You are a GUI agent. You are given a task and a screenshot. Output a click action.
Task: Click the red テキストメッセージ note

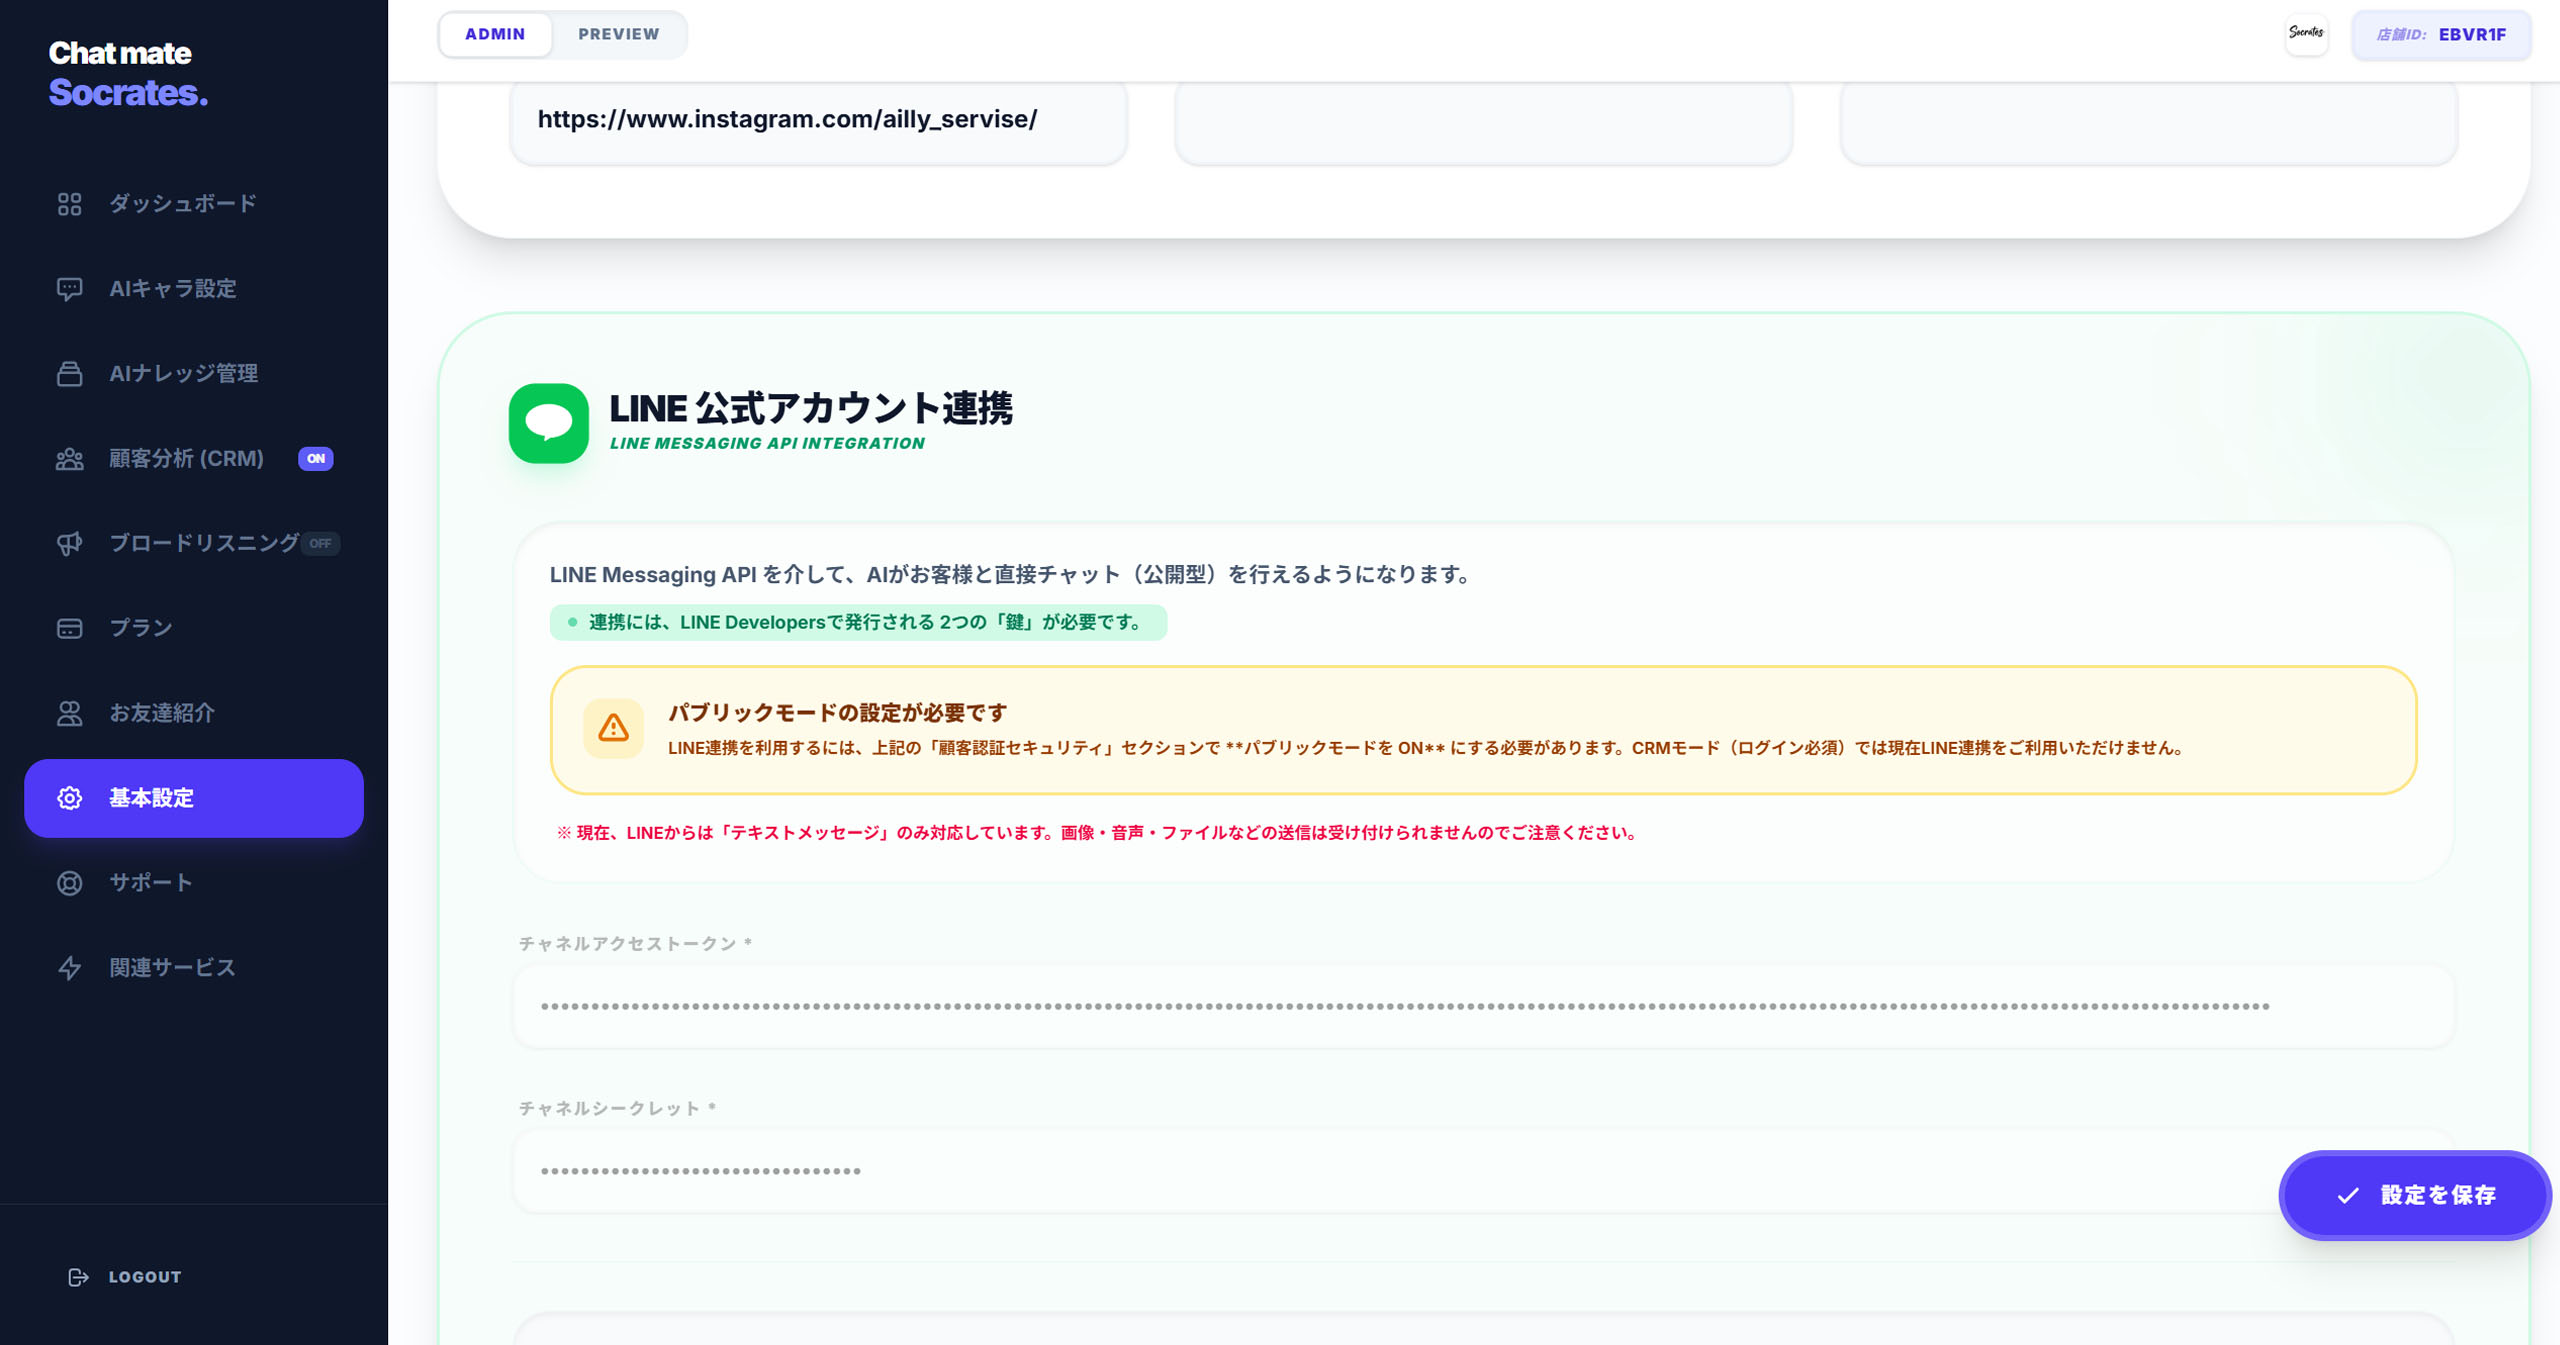1096,833
